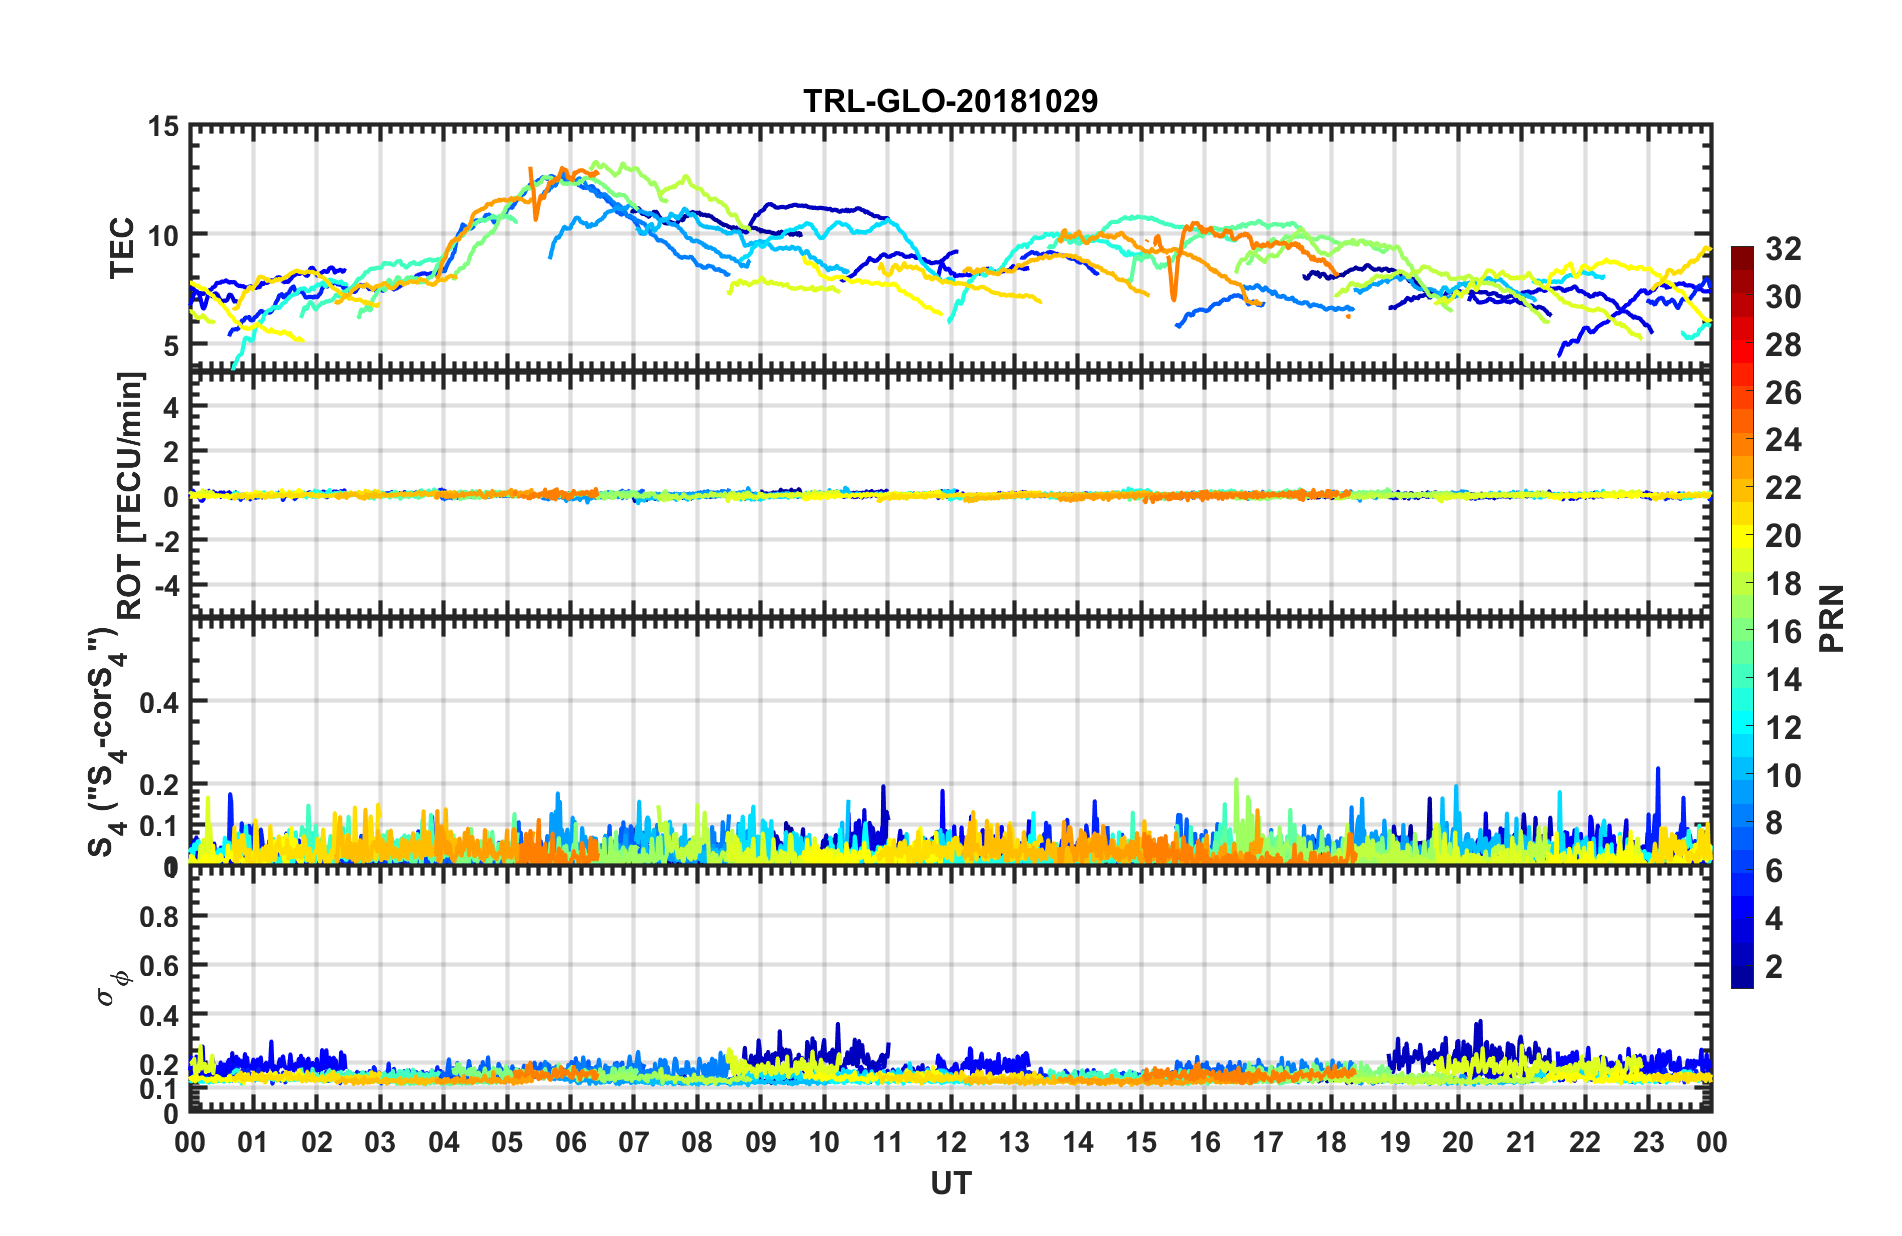Click UT axis hour label 15
1902x1236 pixels.
pyautogui.click(x=1141, y=1142)
